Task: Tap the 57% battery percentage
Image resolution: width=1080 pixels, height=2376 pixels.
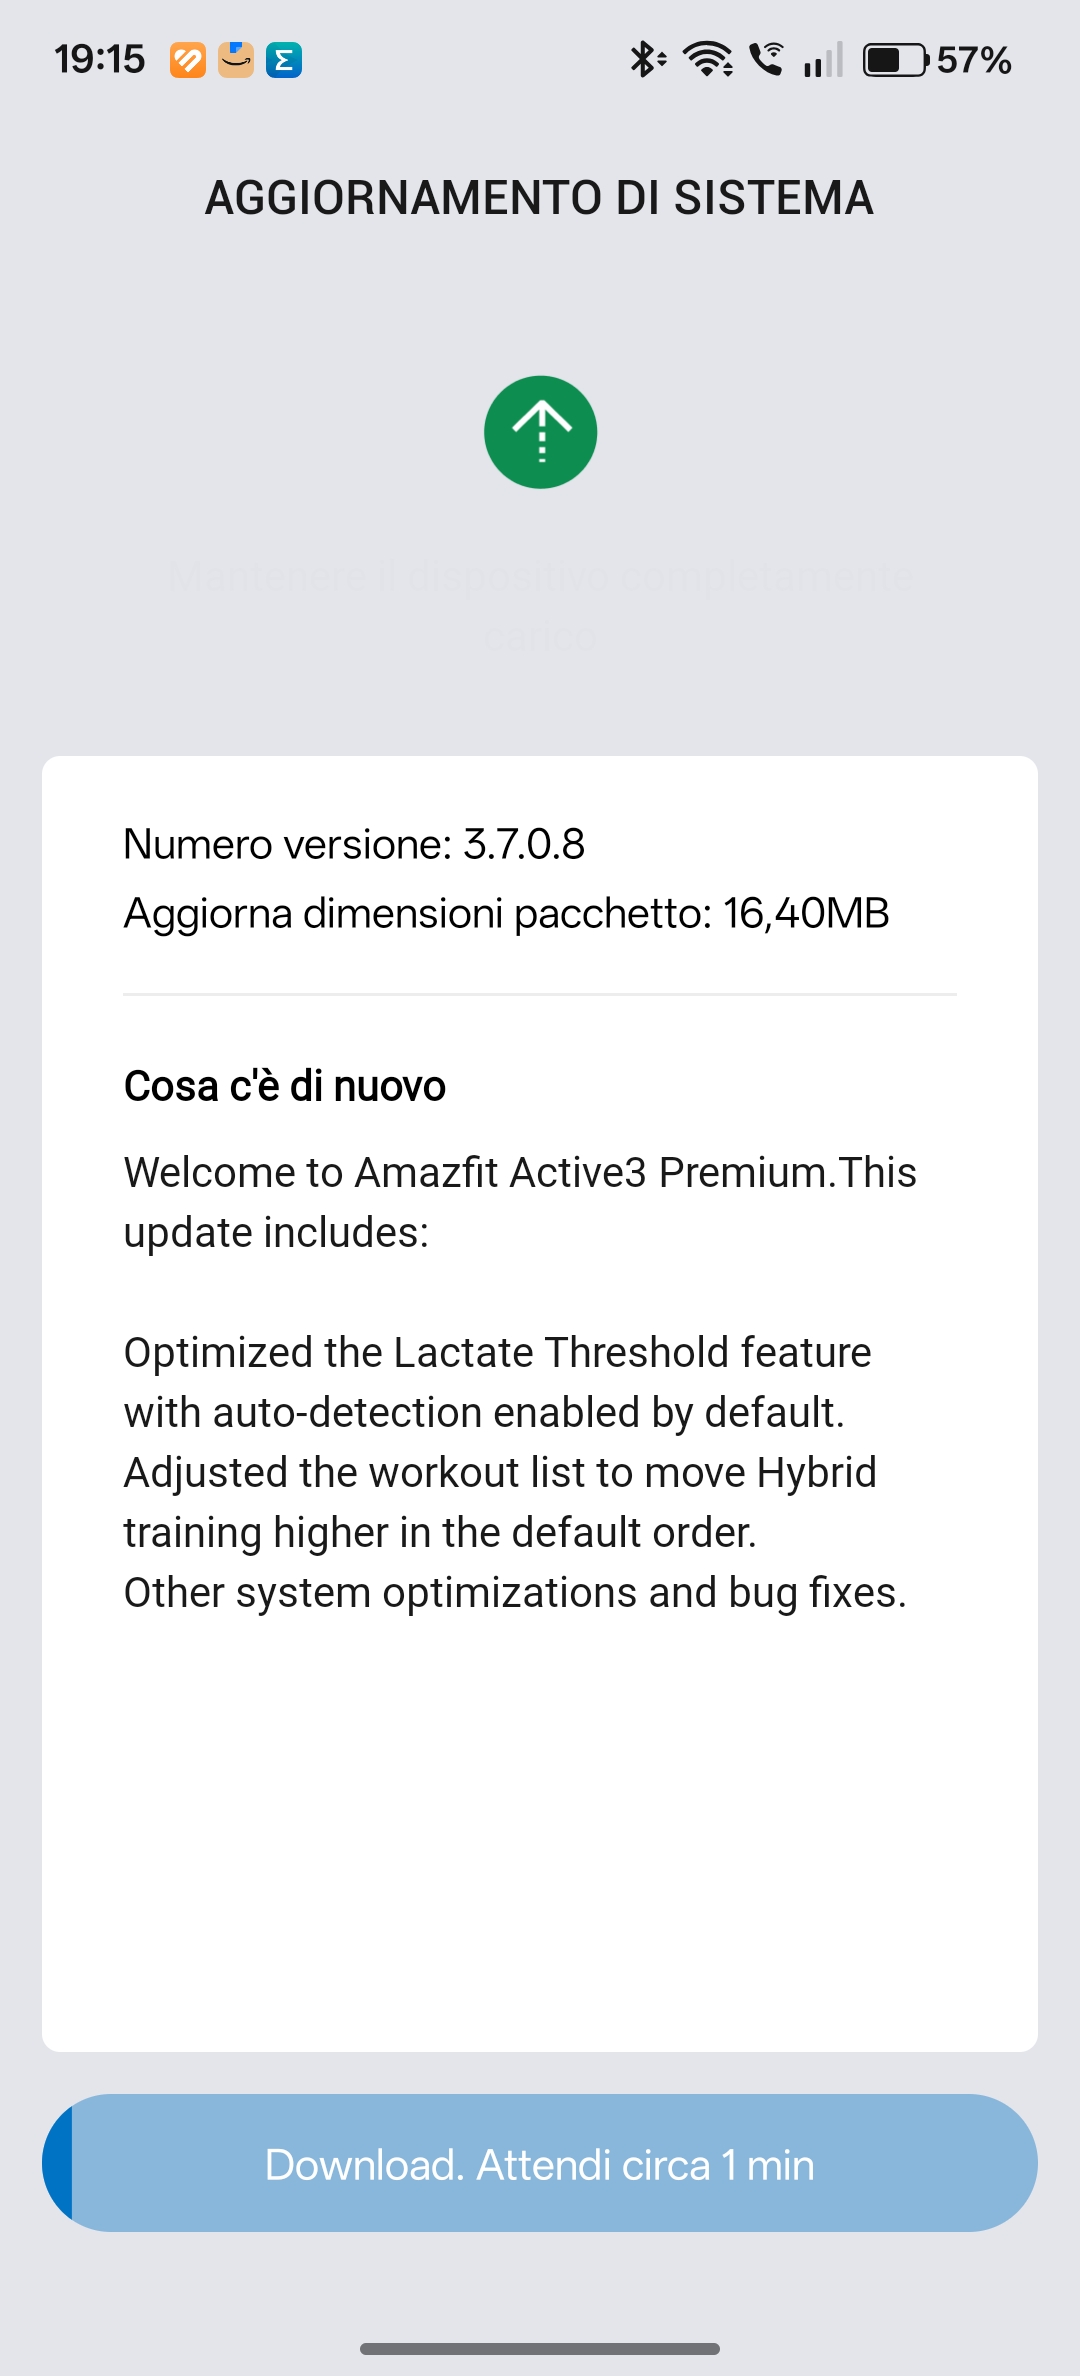Action: click(x=974, y=60)
